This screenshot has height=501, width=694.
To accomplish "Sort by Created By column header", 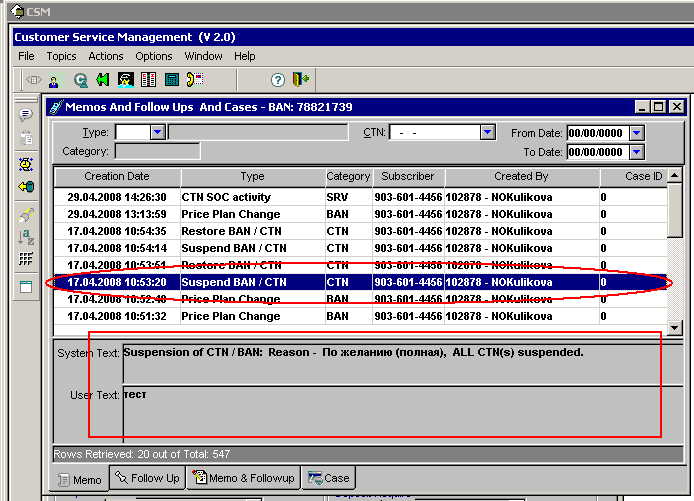I will coord(522,177).
